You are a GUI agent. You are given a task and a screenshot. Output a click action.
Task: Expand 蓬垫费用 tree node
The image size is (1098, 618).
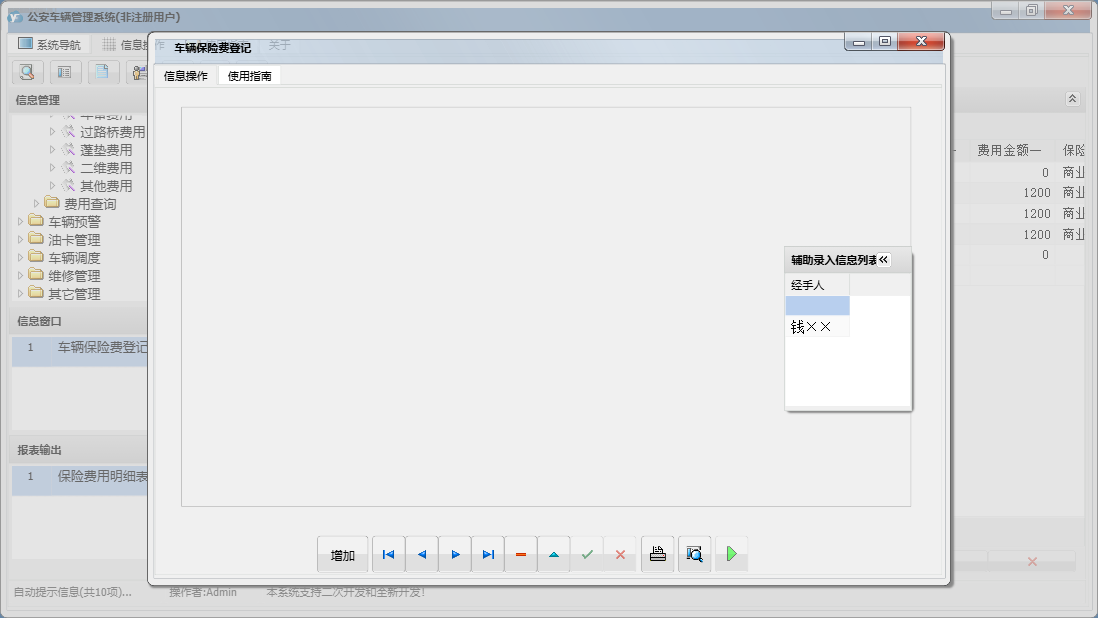[52, 149]
